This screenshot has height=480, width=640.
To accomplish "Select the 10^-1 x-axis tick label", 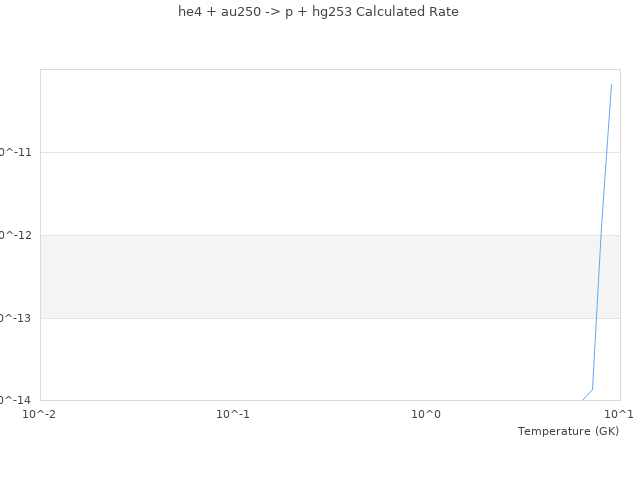I will tap(233, 414).
